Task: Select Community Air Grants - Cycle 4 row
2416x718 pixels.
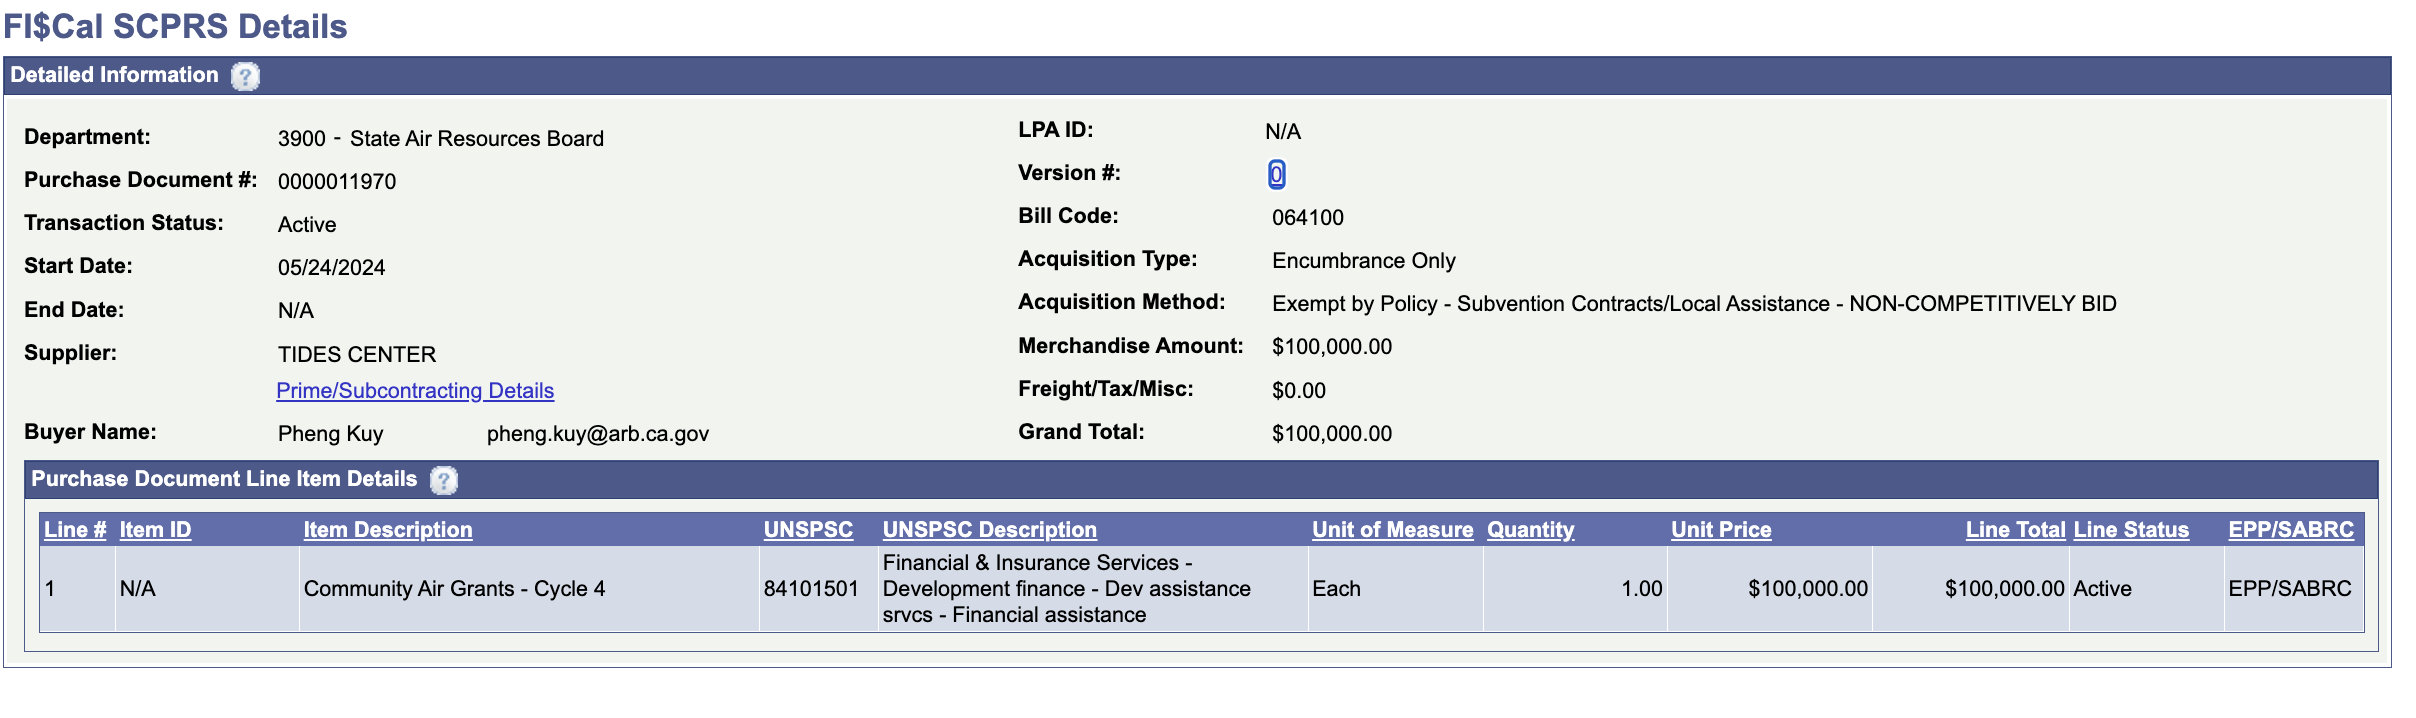Action: [x=1202, y=589]
